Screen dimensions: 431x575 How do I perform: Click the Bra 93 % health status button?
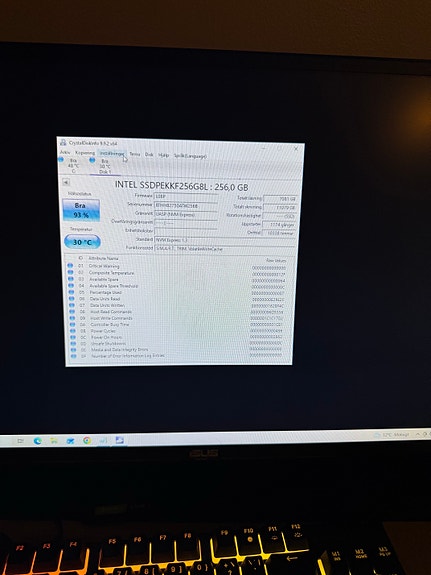(x=81, y=210)
